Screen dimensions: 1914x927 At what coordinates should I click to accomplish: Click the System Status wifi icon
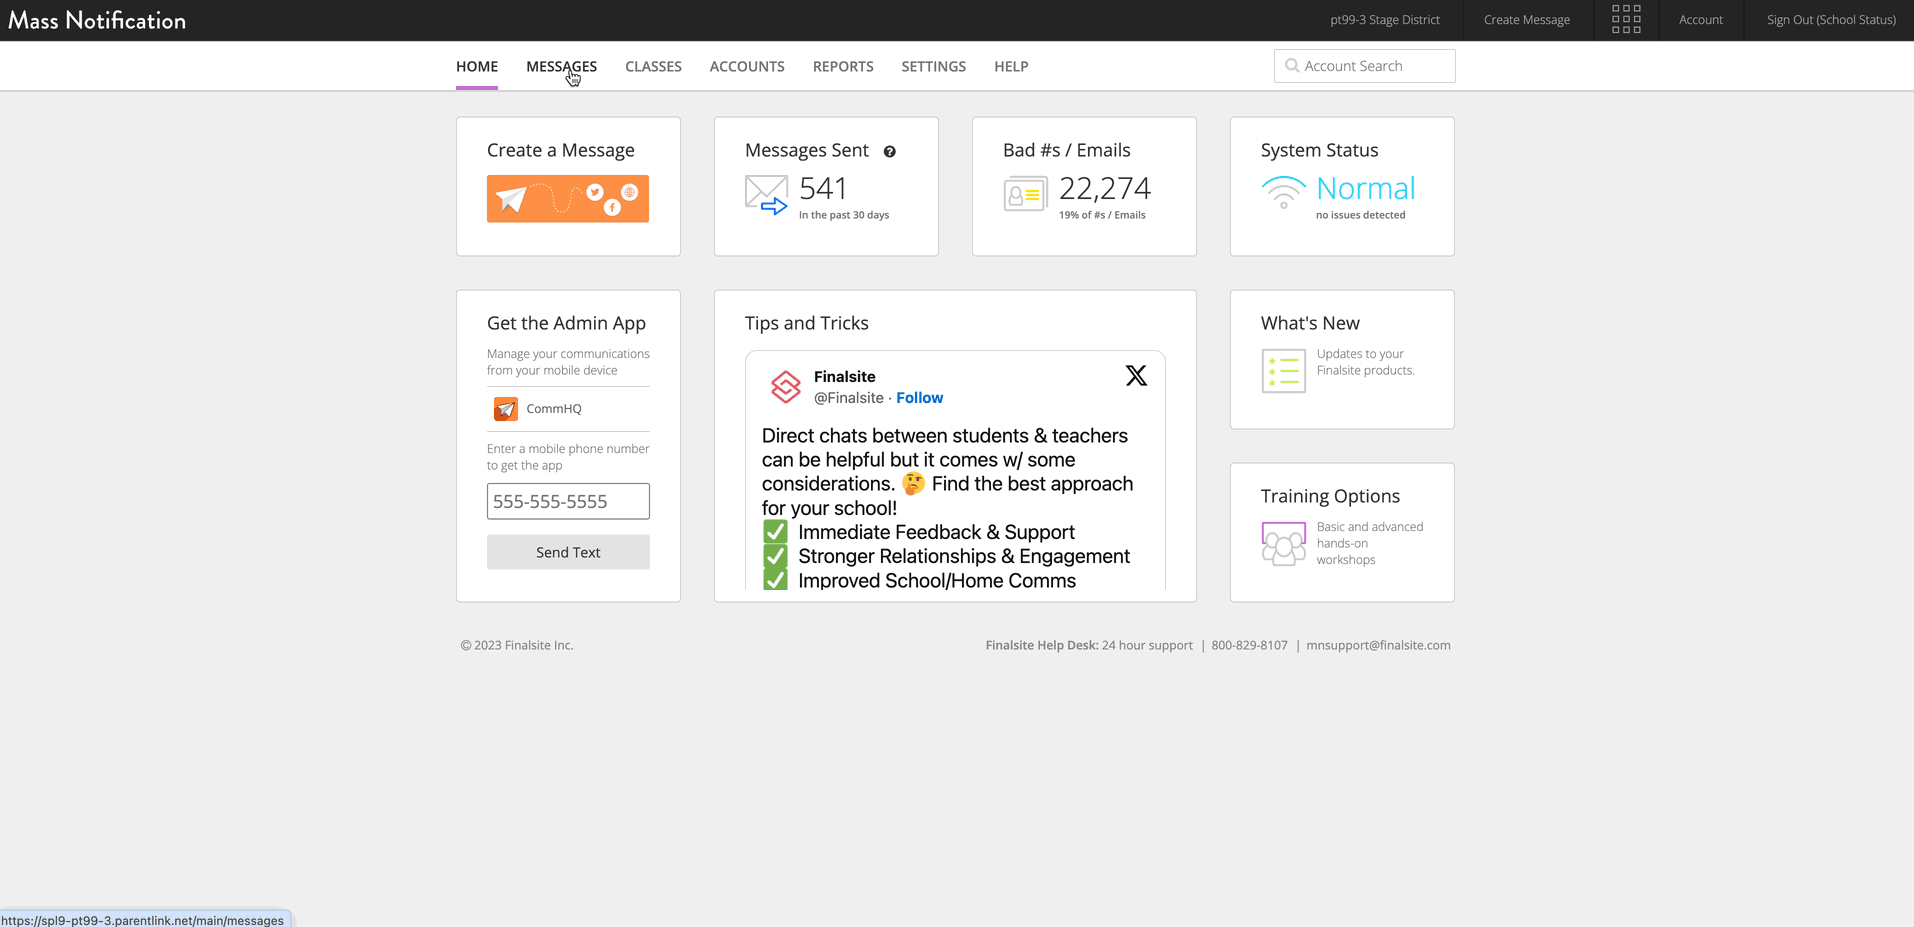pos(1284,193)
